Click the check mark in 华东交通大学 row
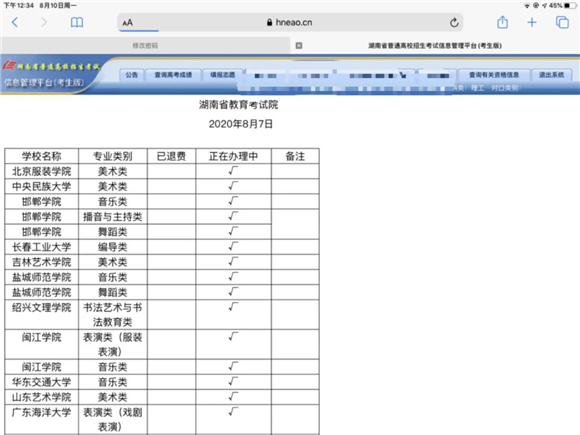 point(233,381)
